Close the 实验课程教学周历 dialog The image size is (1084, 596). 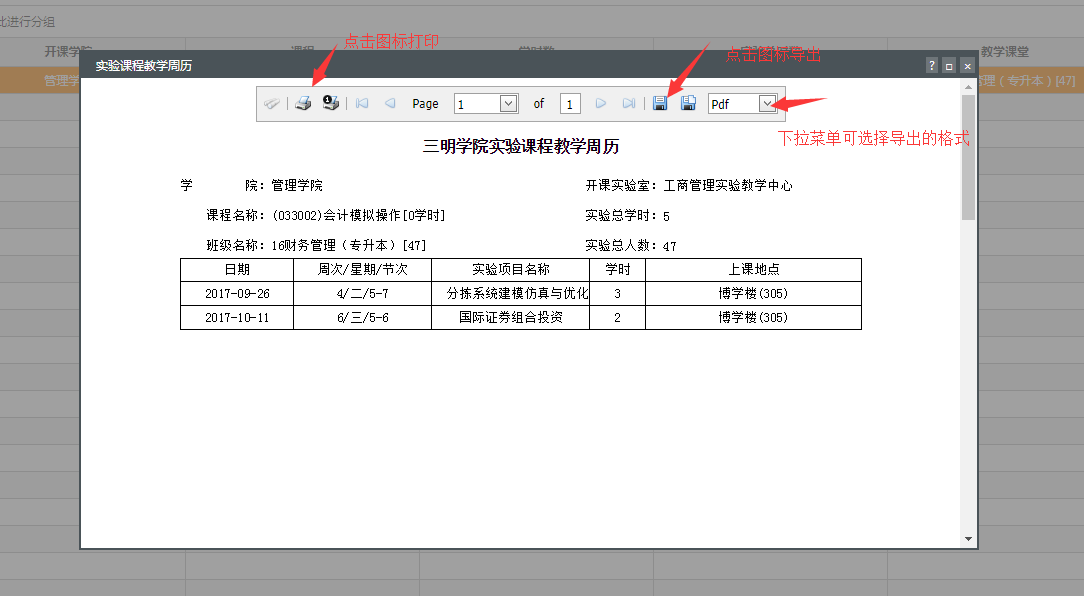[x=967, y=66]
